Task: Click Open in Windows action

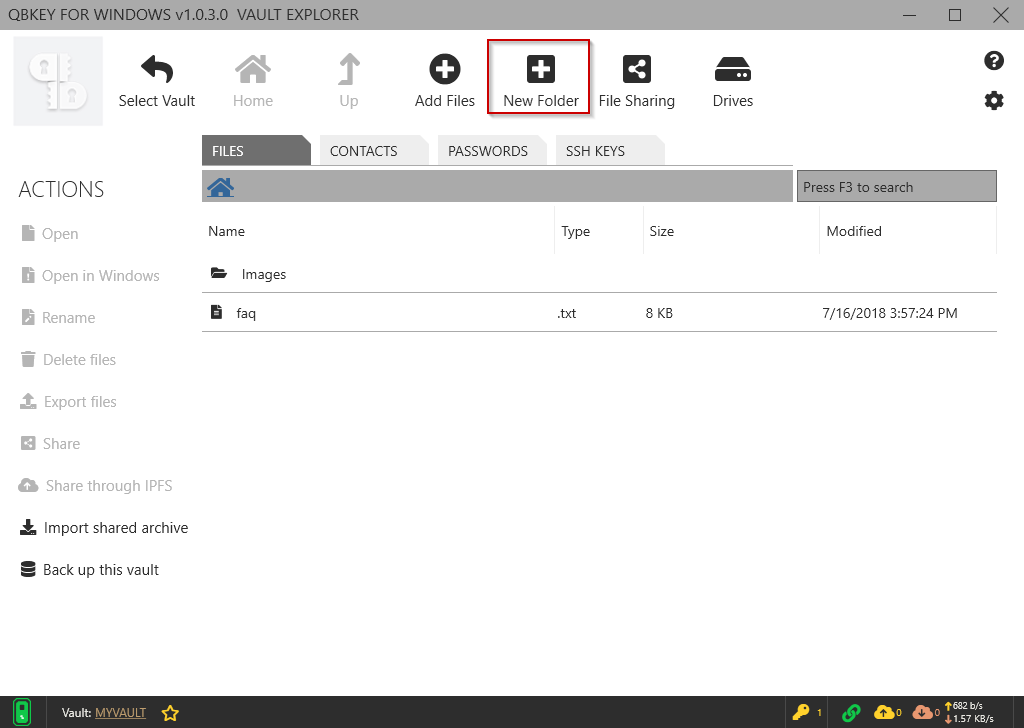Action: point(90,276)
